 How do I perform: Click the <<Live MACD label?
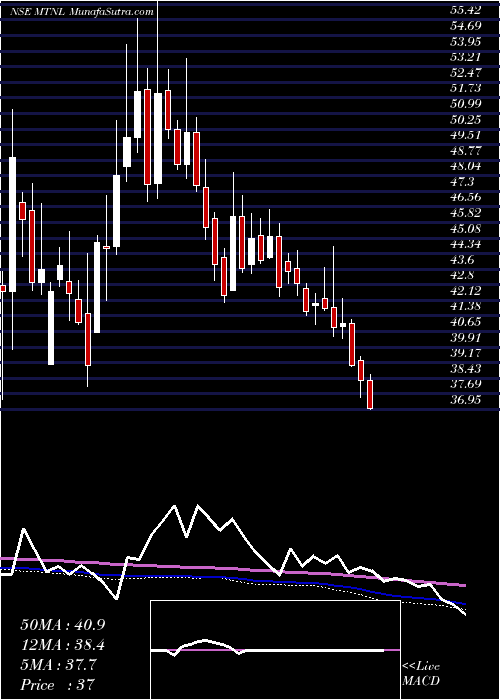tap(421, 675)
